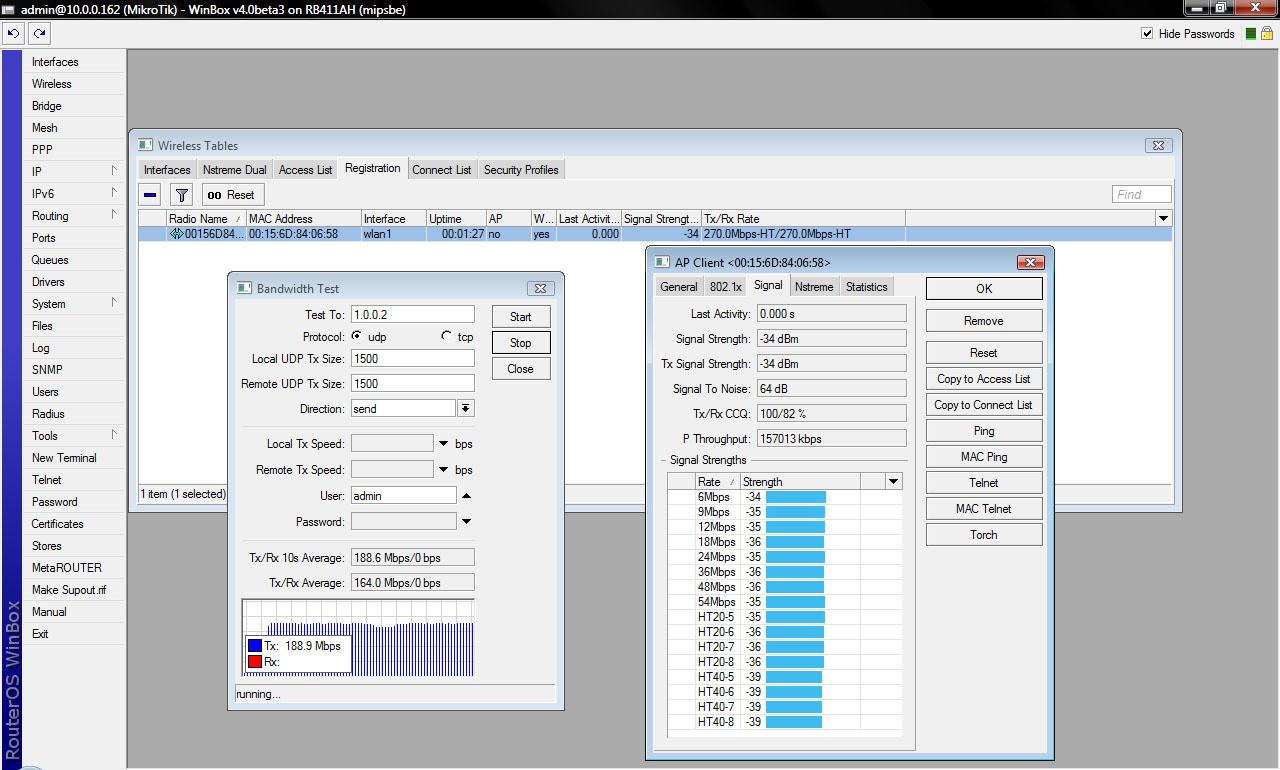
Task: Open the Statistics tab in AP Client
Action: coord(866,287)
